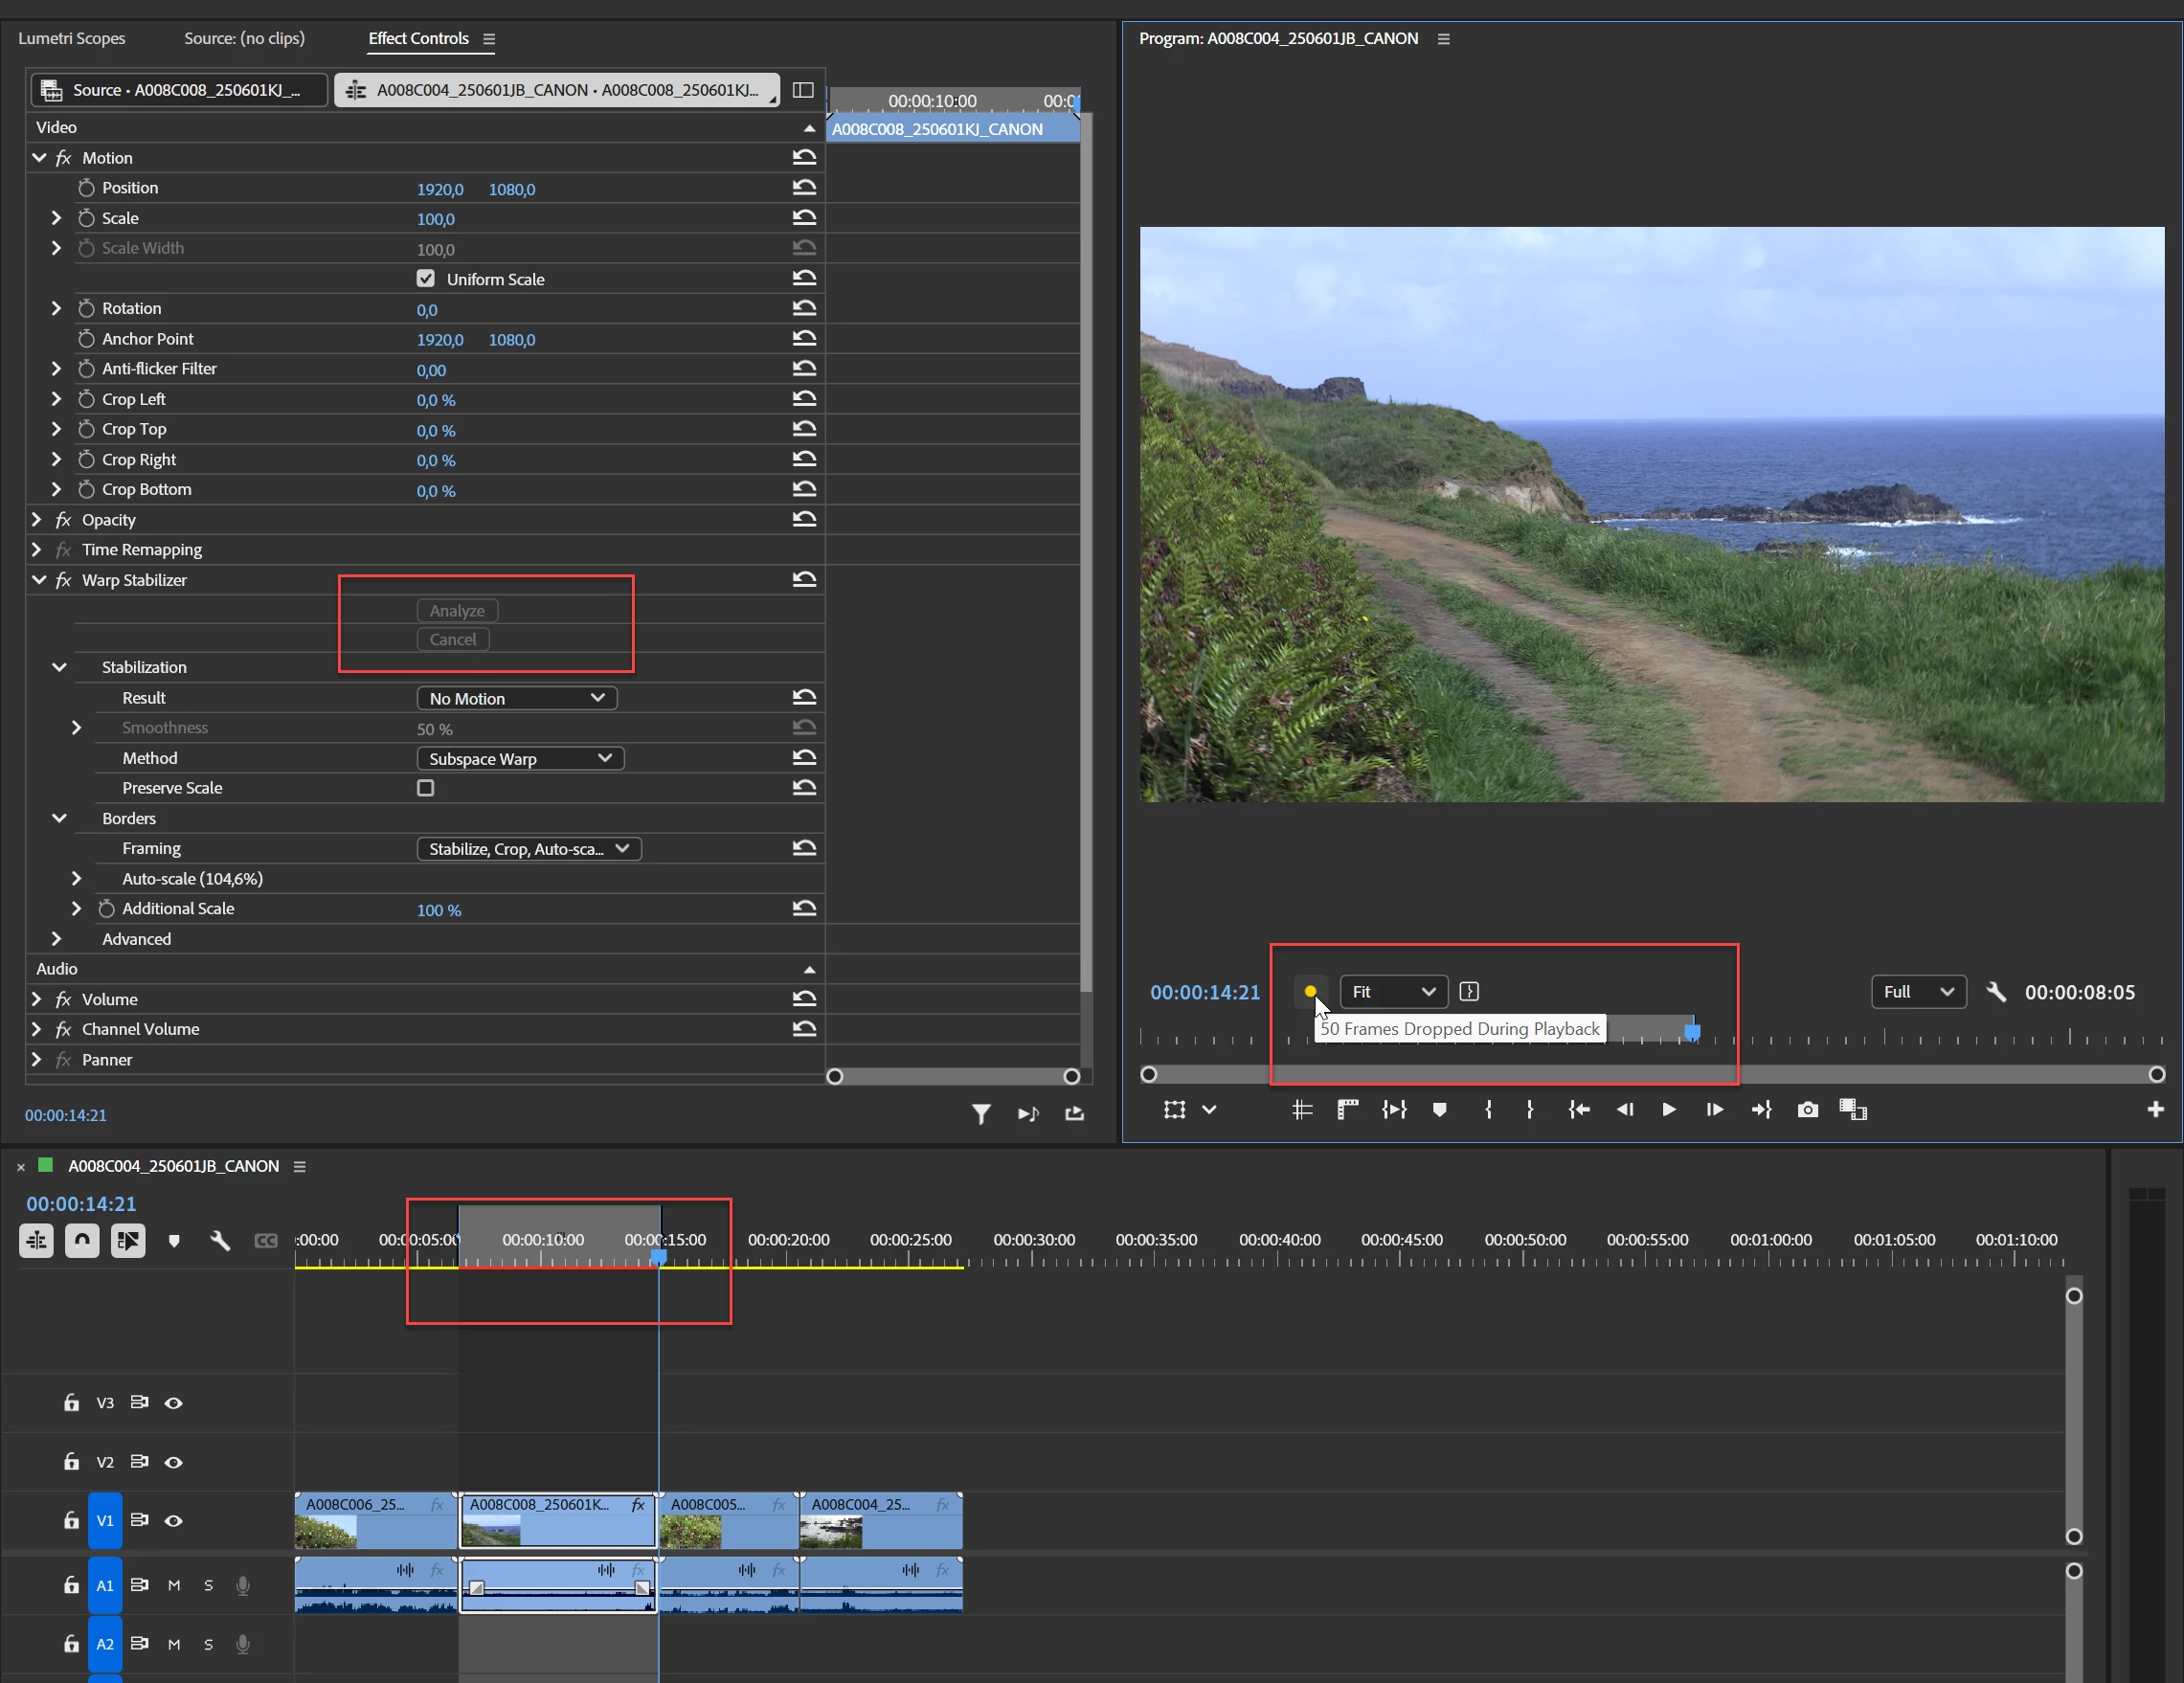2184x1683 pixels.
Task: Click the Program monitor button editor plus
Action: 2155,1109
